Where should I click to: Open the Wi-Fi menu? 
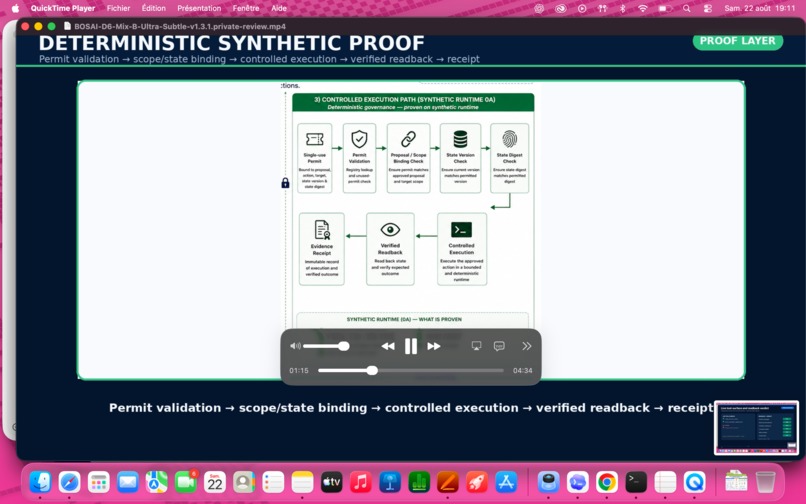click(643, 8)
